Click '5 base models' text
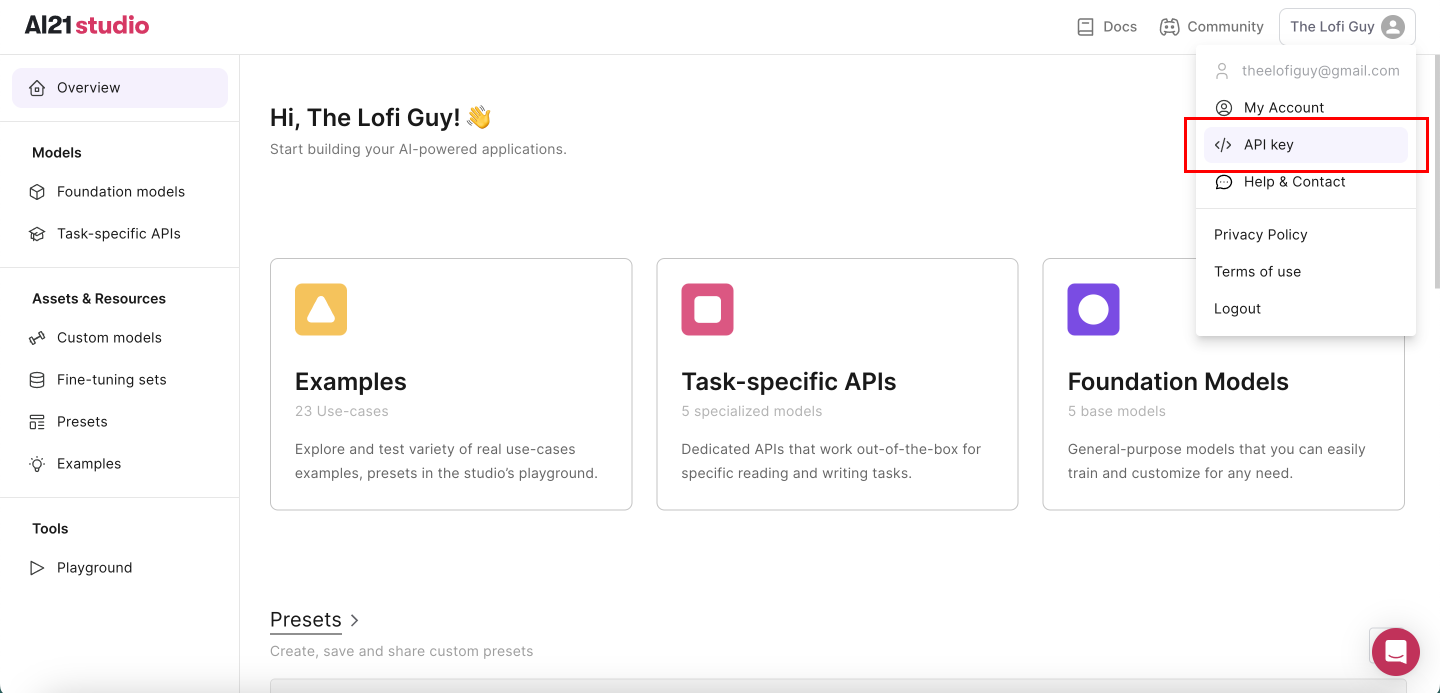Screen dimensions: 1440x693 [1117, 411]
